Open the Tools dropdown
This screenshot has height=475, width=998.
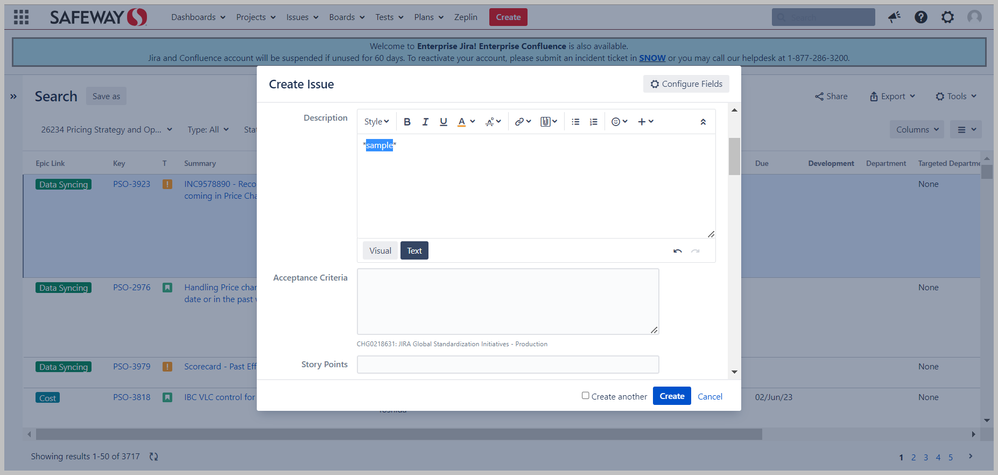click(956, 96)
